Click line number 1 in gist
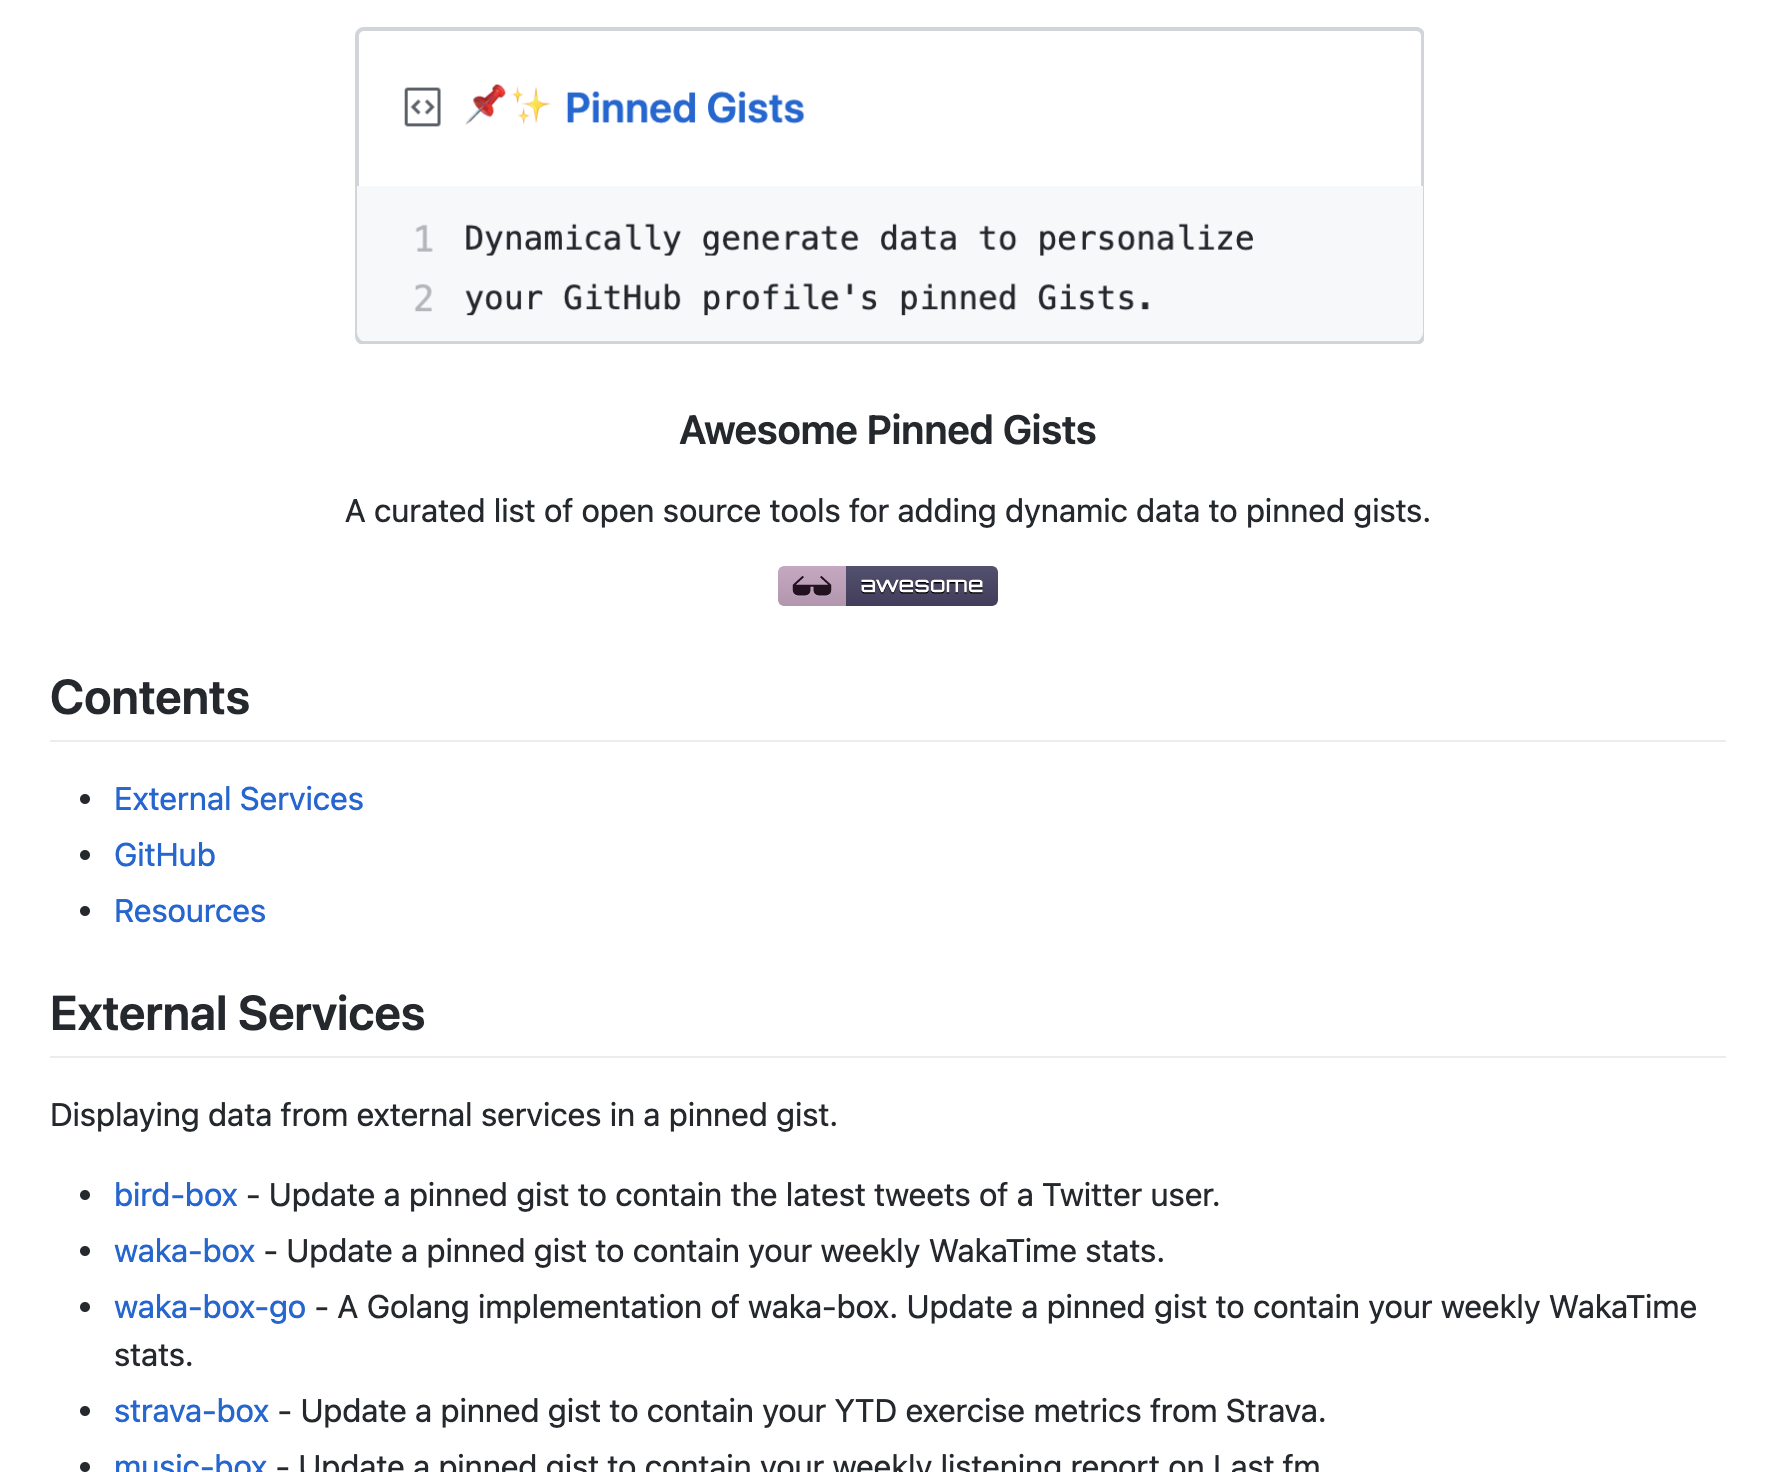 click(x=424, y=239)
